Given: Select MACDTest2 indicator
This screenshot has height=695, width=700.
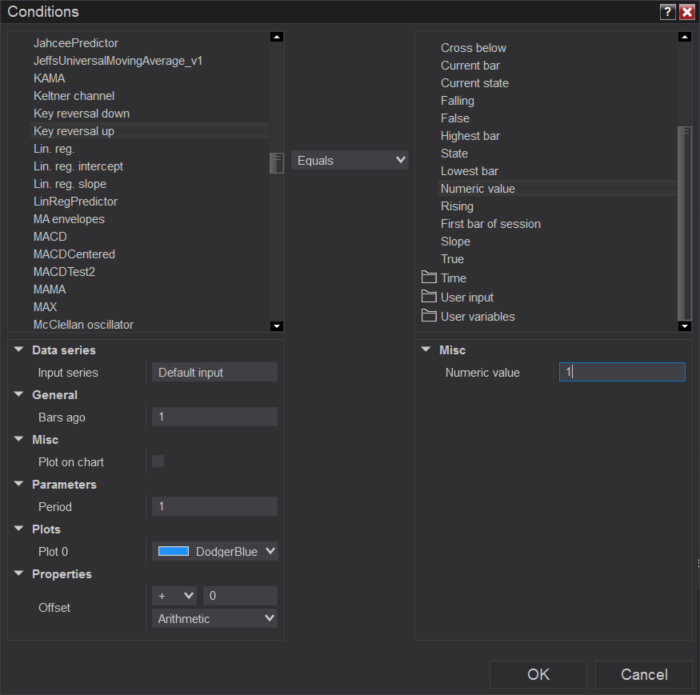Looking at the screenshot, I should click(64, 272).
